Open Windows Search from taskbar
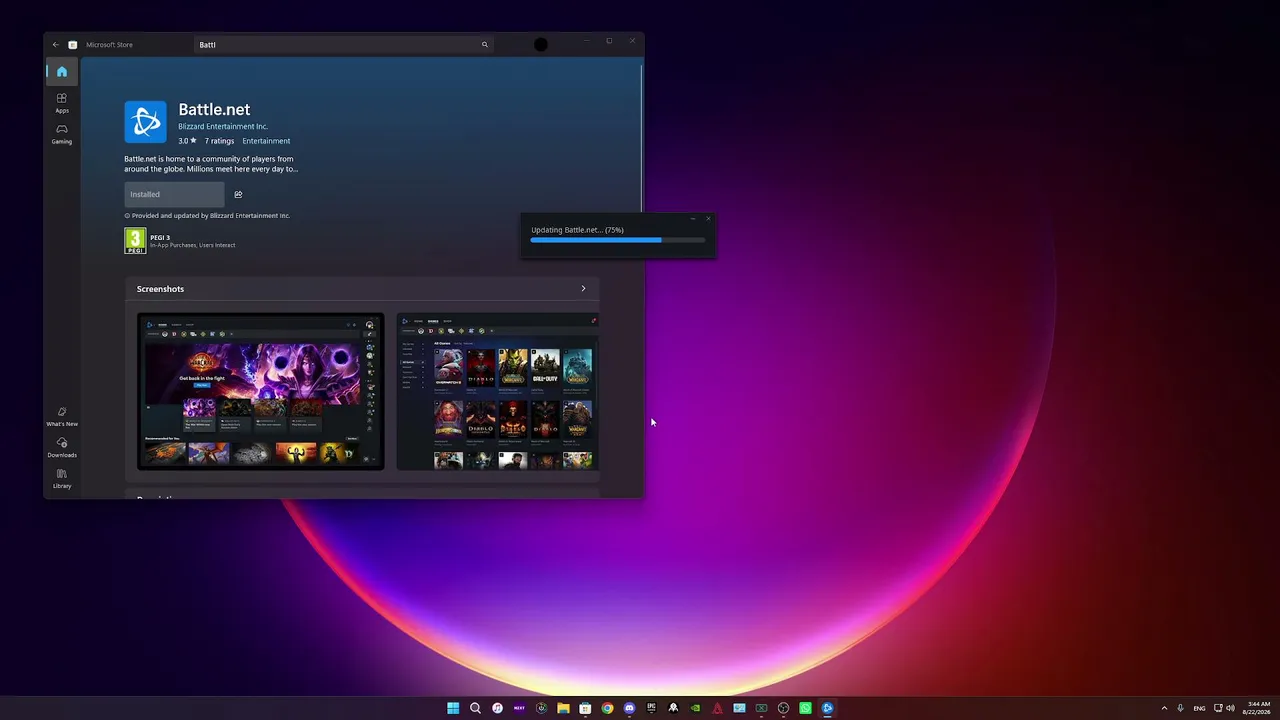This screenshot has width=1280, height=720. [x=475, y=708]
